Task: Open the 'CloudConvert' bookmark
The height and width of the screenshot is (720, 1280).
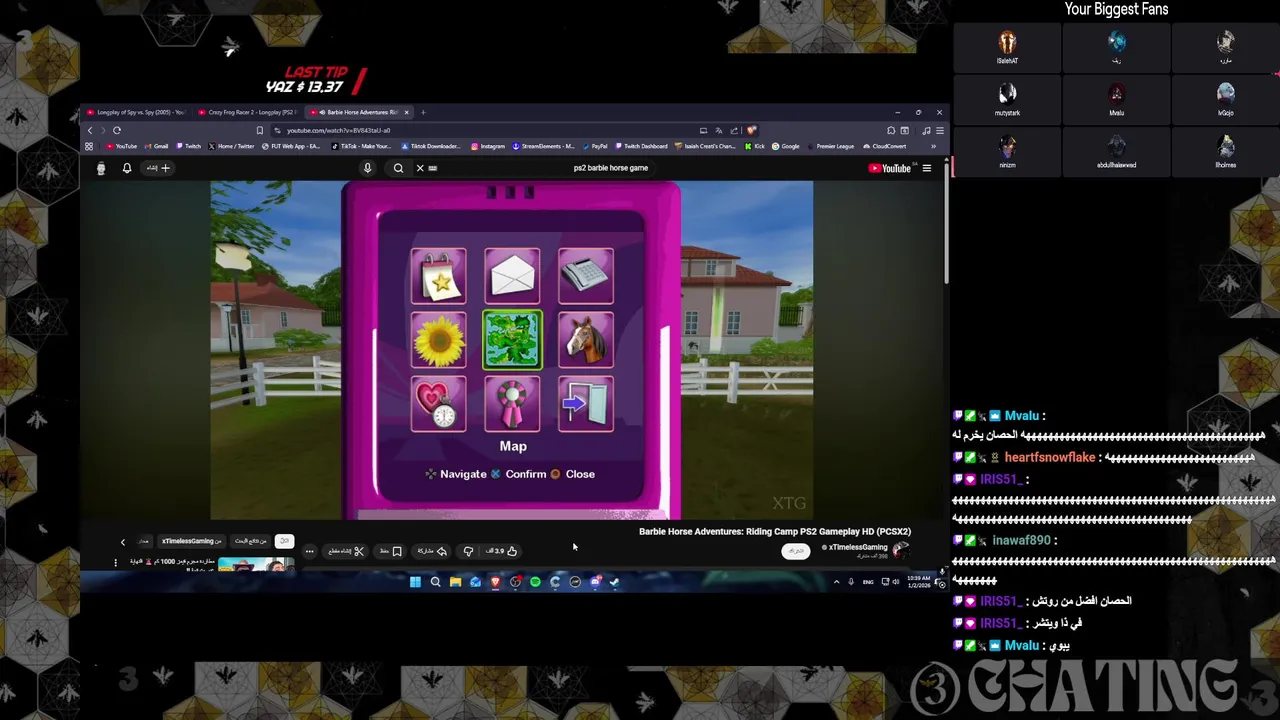Action: coord(884,146)
